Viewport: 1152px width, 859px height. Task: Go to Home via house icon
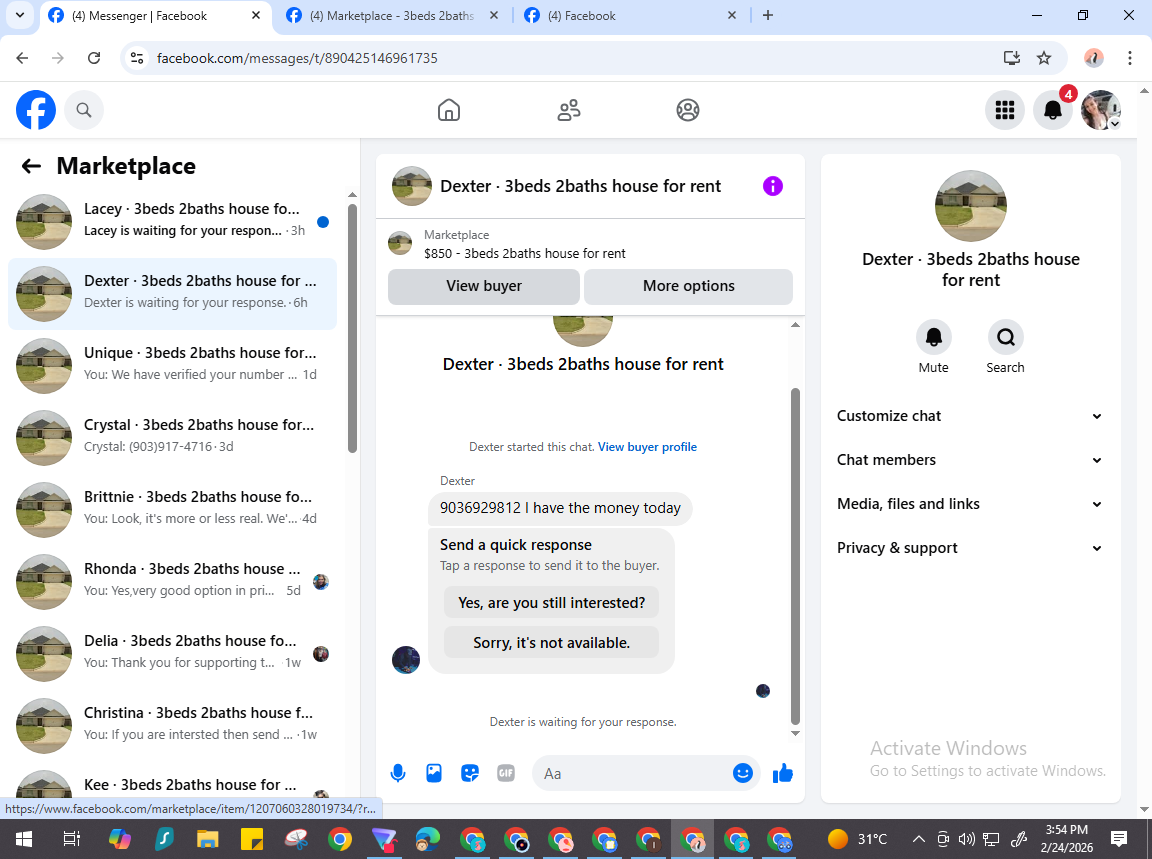pos(449,110)
